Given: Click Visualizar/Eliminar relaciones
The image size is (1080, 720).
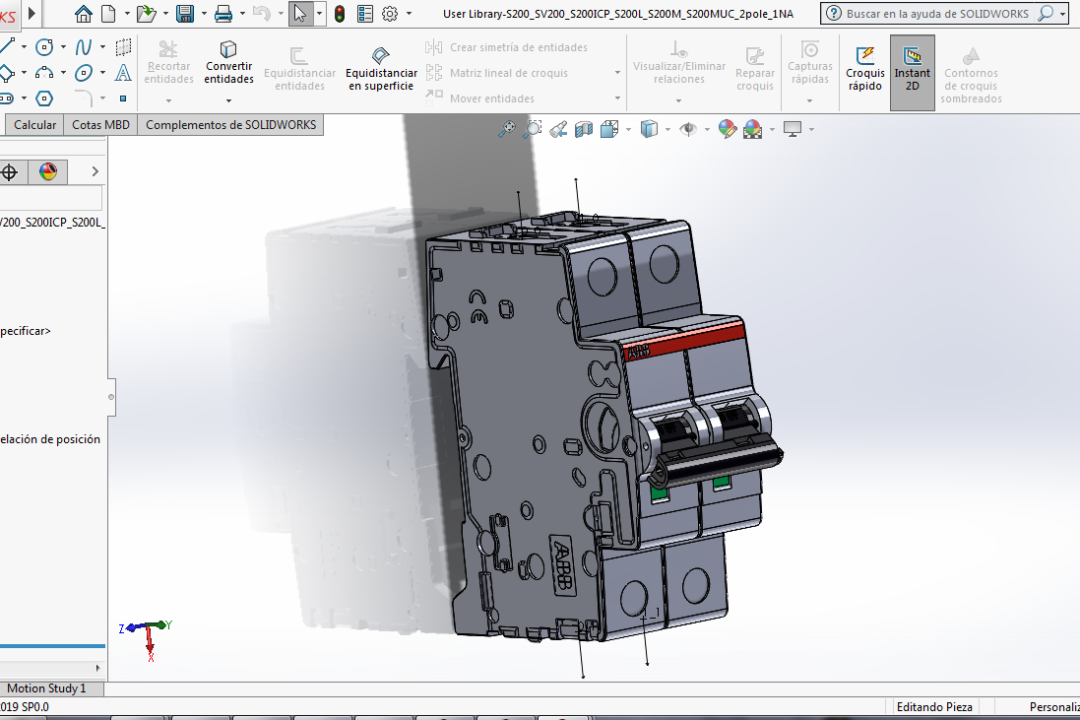Looking at the screenshot, I should (x=679, y=64).
